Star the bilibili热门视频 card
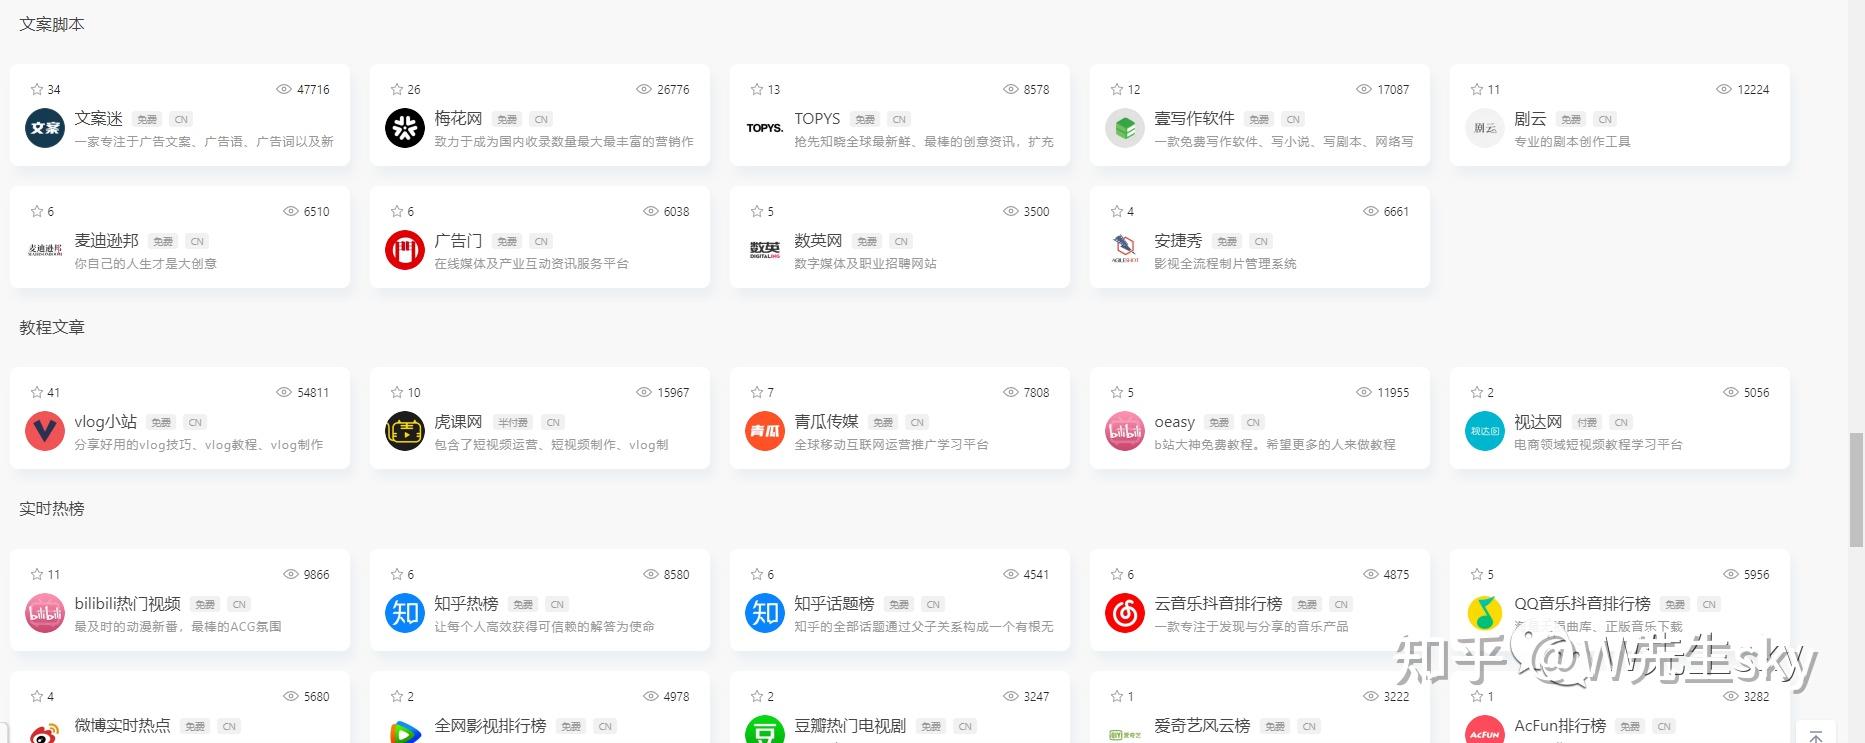The height and width of the screenshot is (743, 1865). pos(37,574)
